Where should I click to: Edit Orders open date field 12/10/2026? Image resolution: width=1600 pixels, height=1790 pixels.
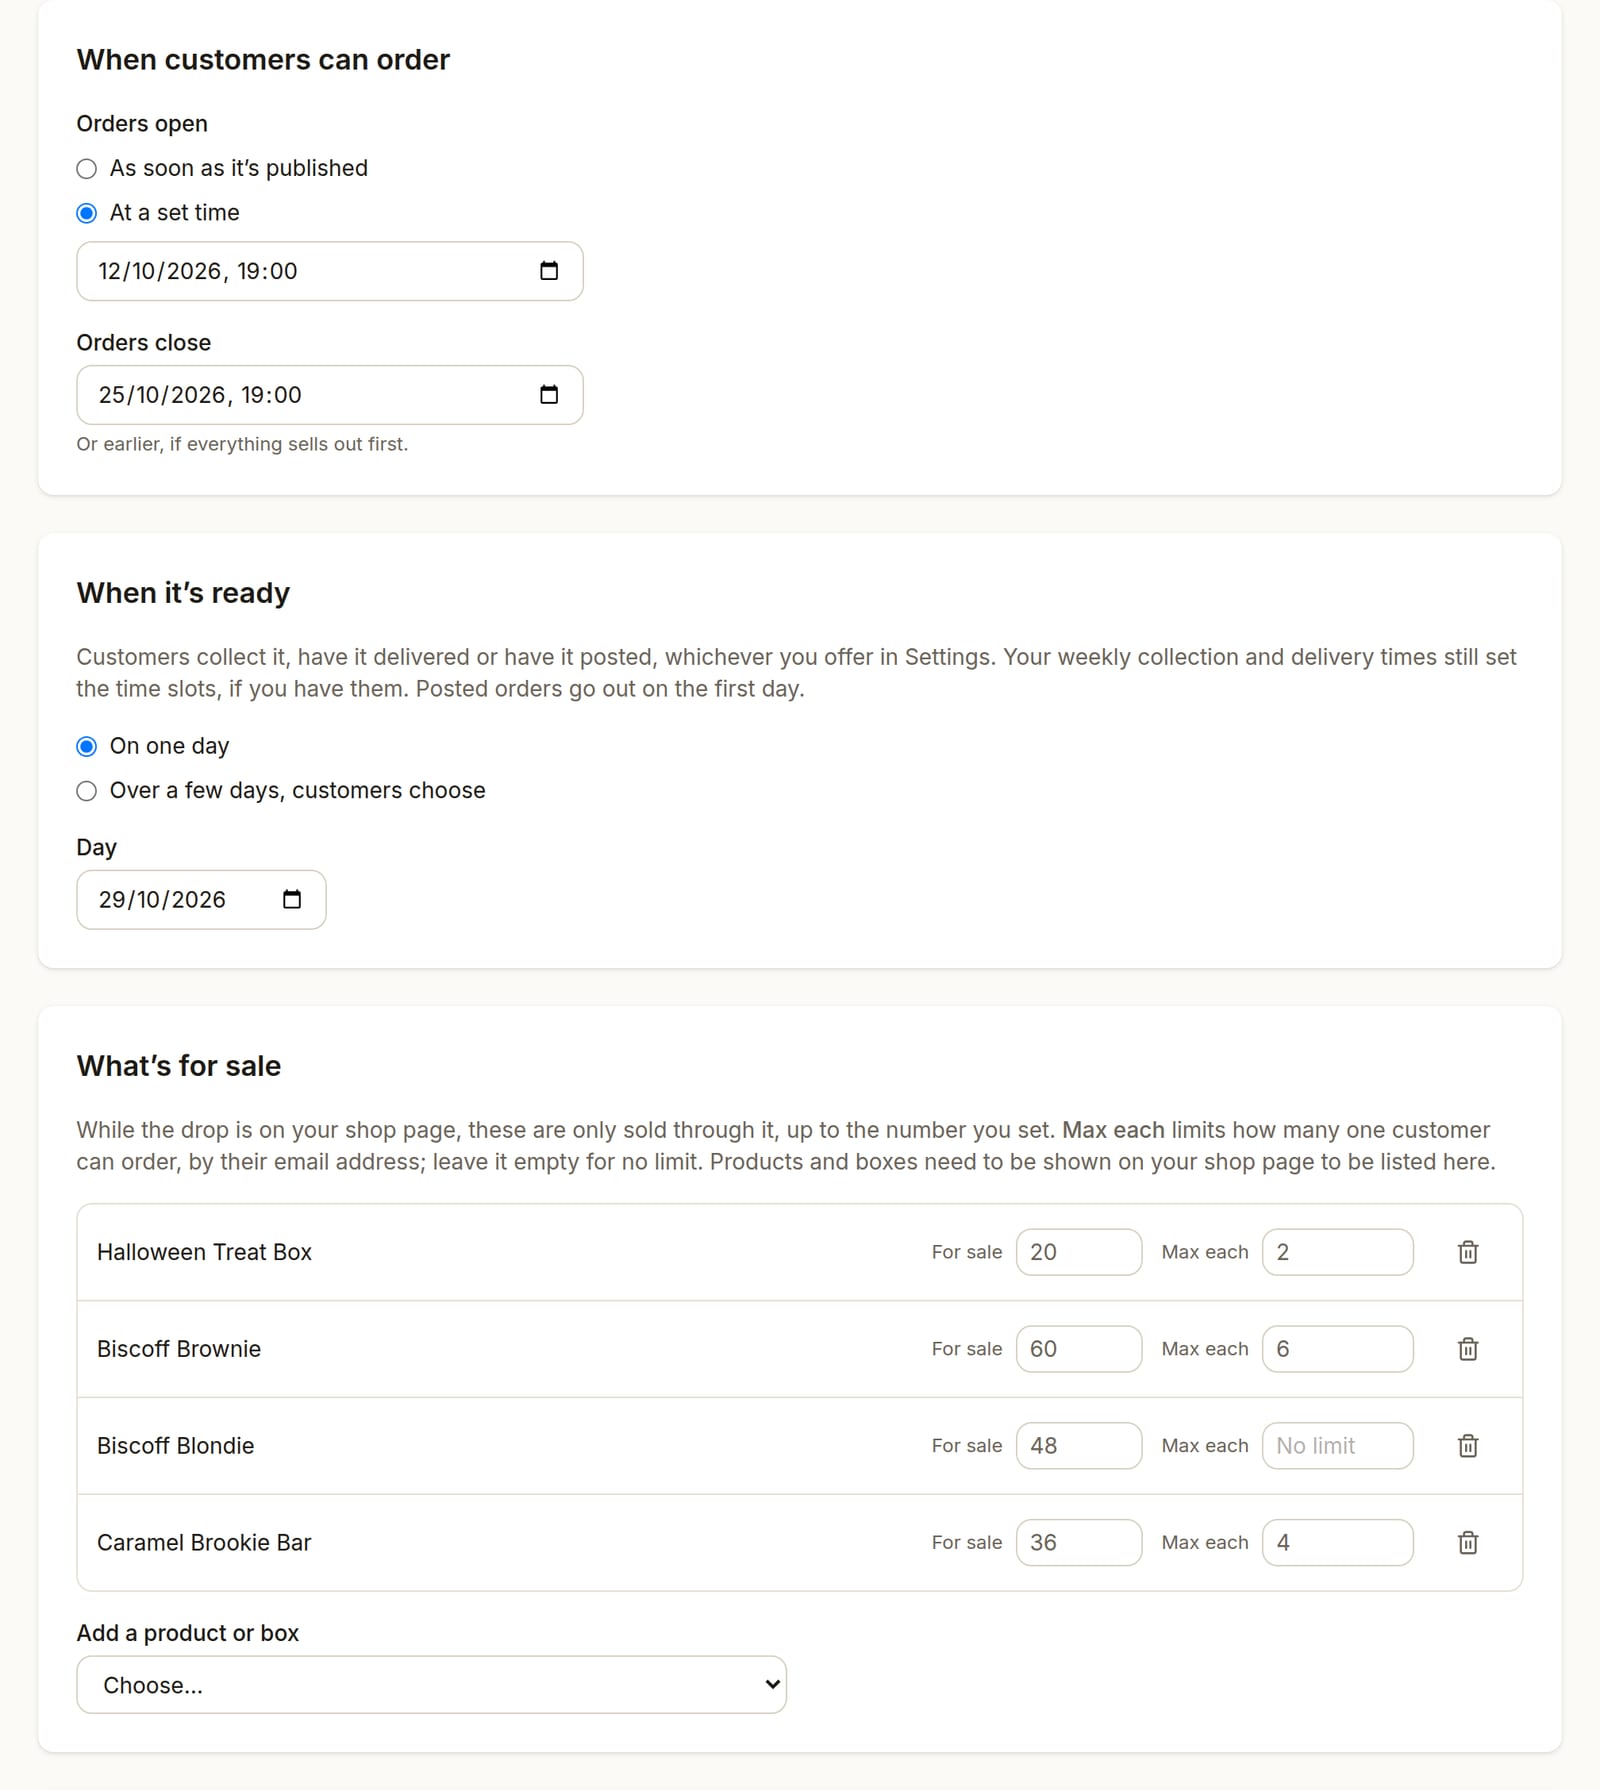[x=330, y=271]
